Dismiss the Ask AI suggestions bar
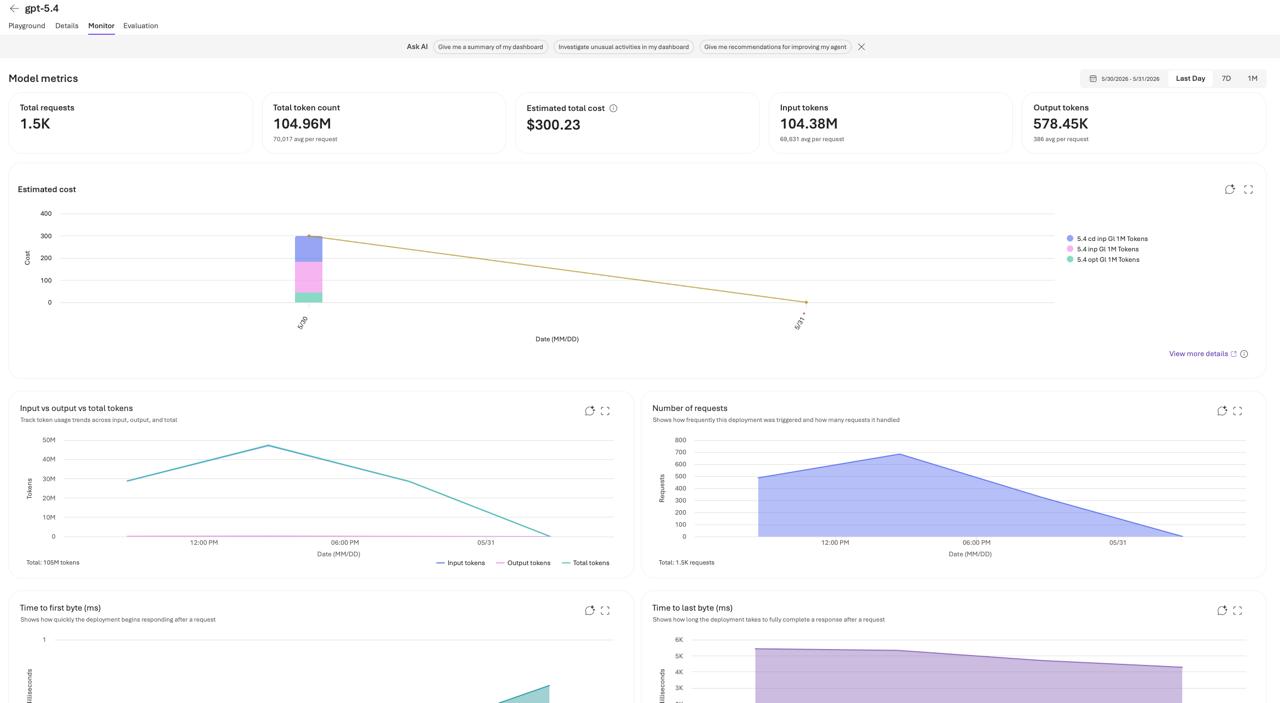Image resolution: width=1280 pixels, height=703 pixels. tap(861, 47)
